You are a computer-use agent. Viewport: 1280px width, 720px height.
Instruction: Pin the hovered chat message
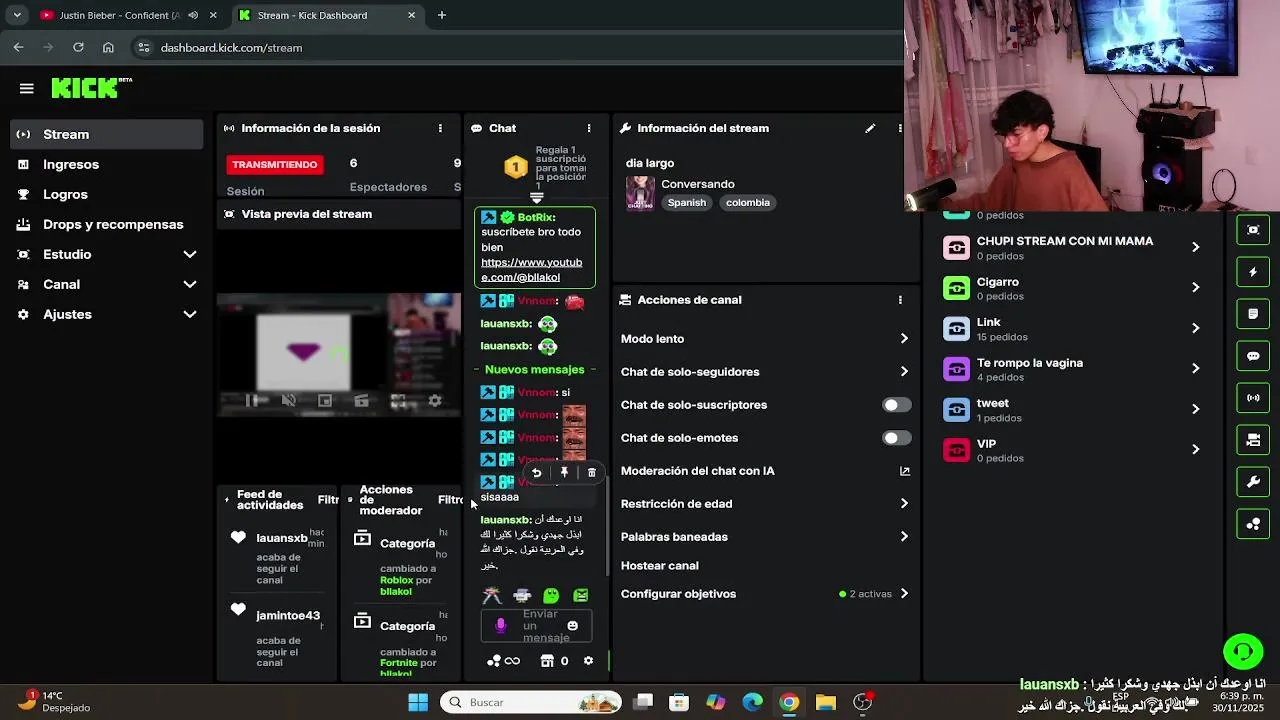[x=564, y=473]
